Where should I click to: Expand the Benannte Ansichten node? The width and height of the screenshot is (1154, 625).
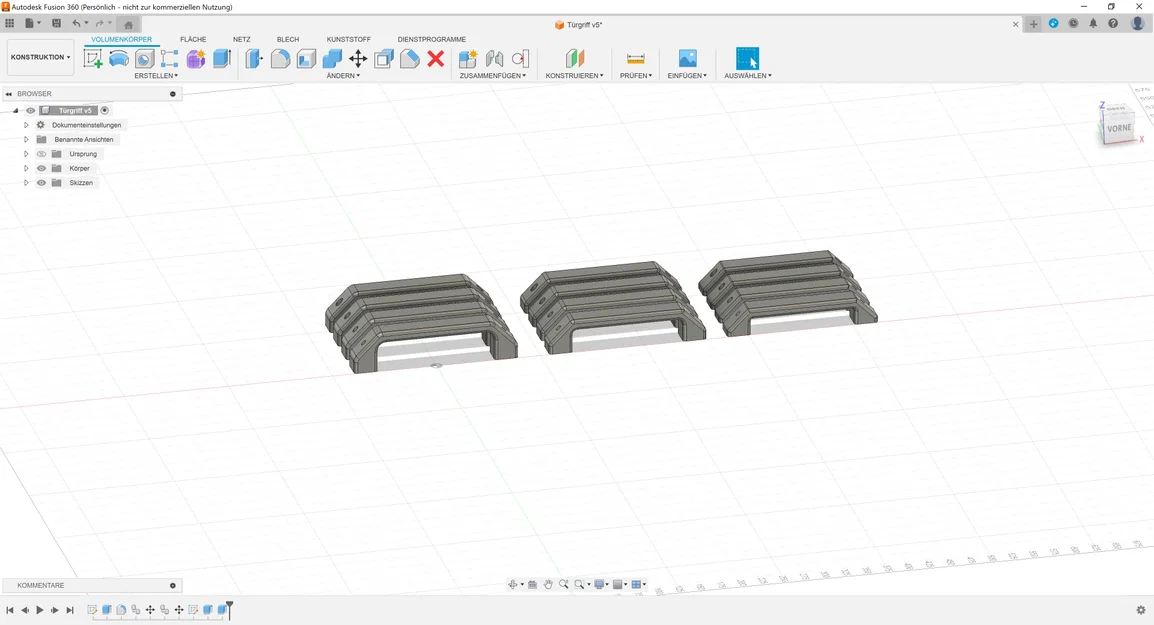[26, 139]
